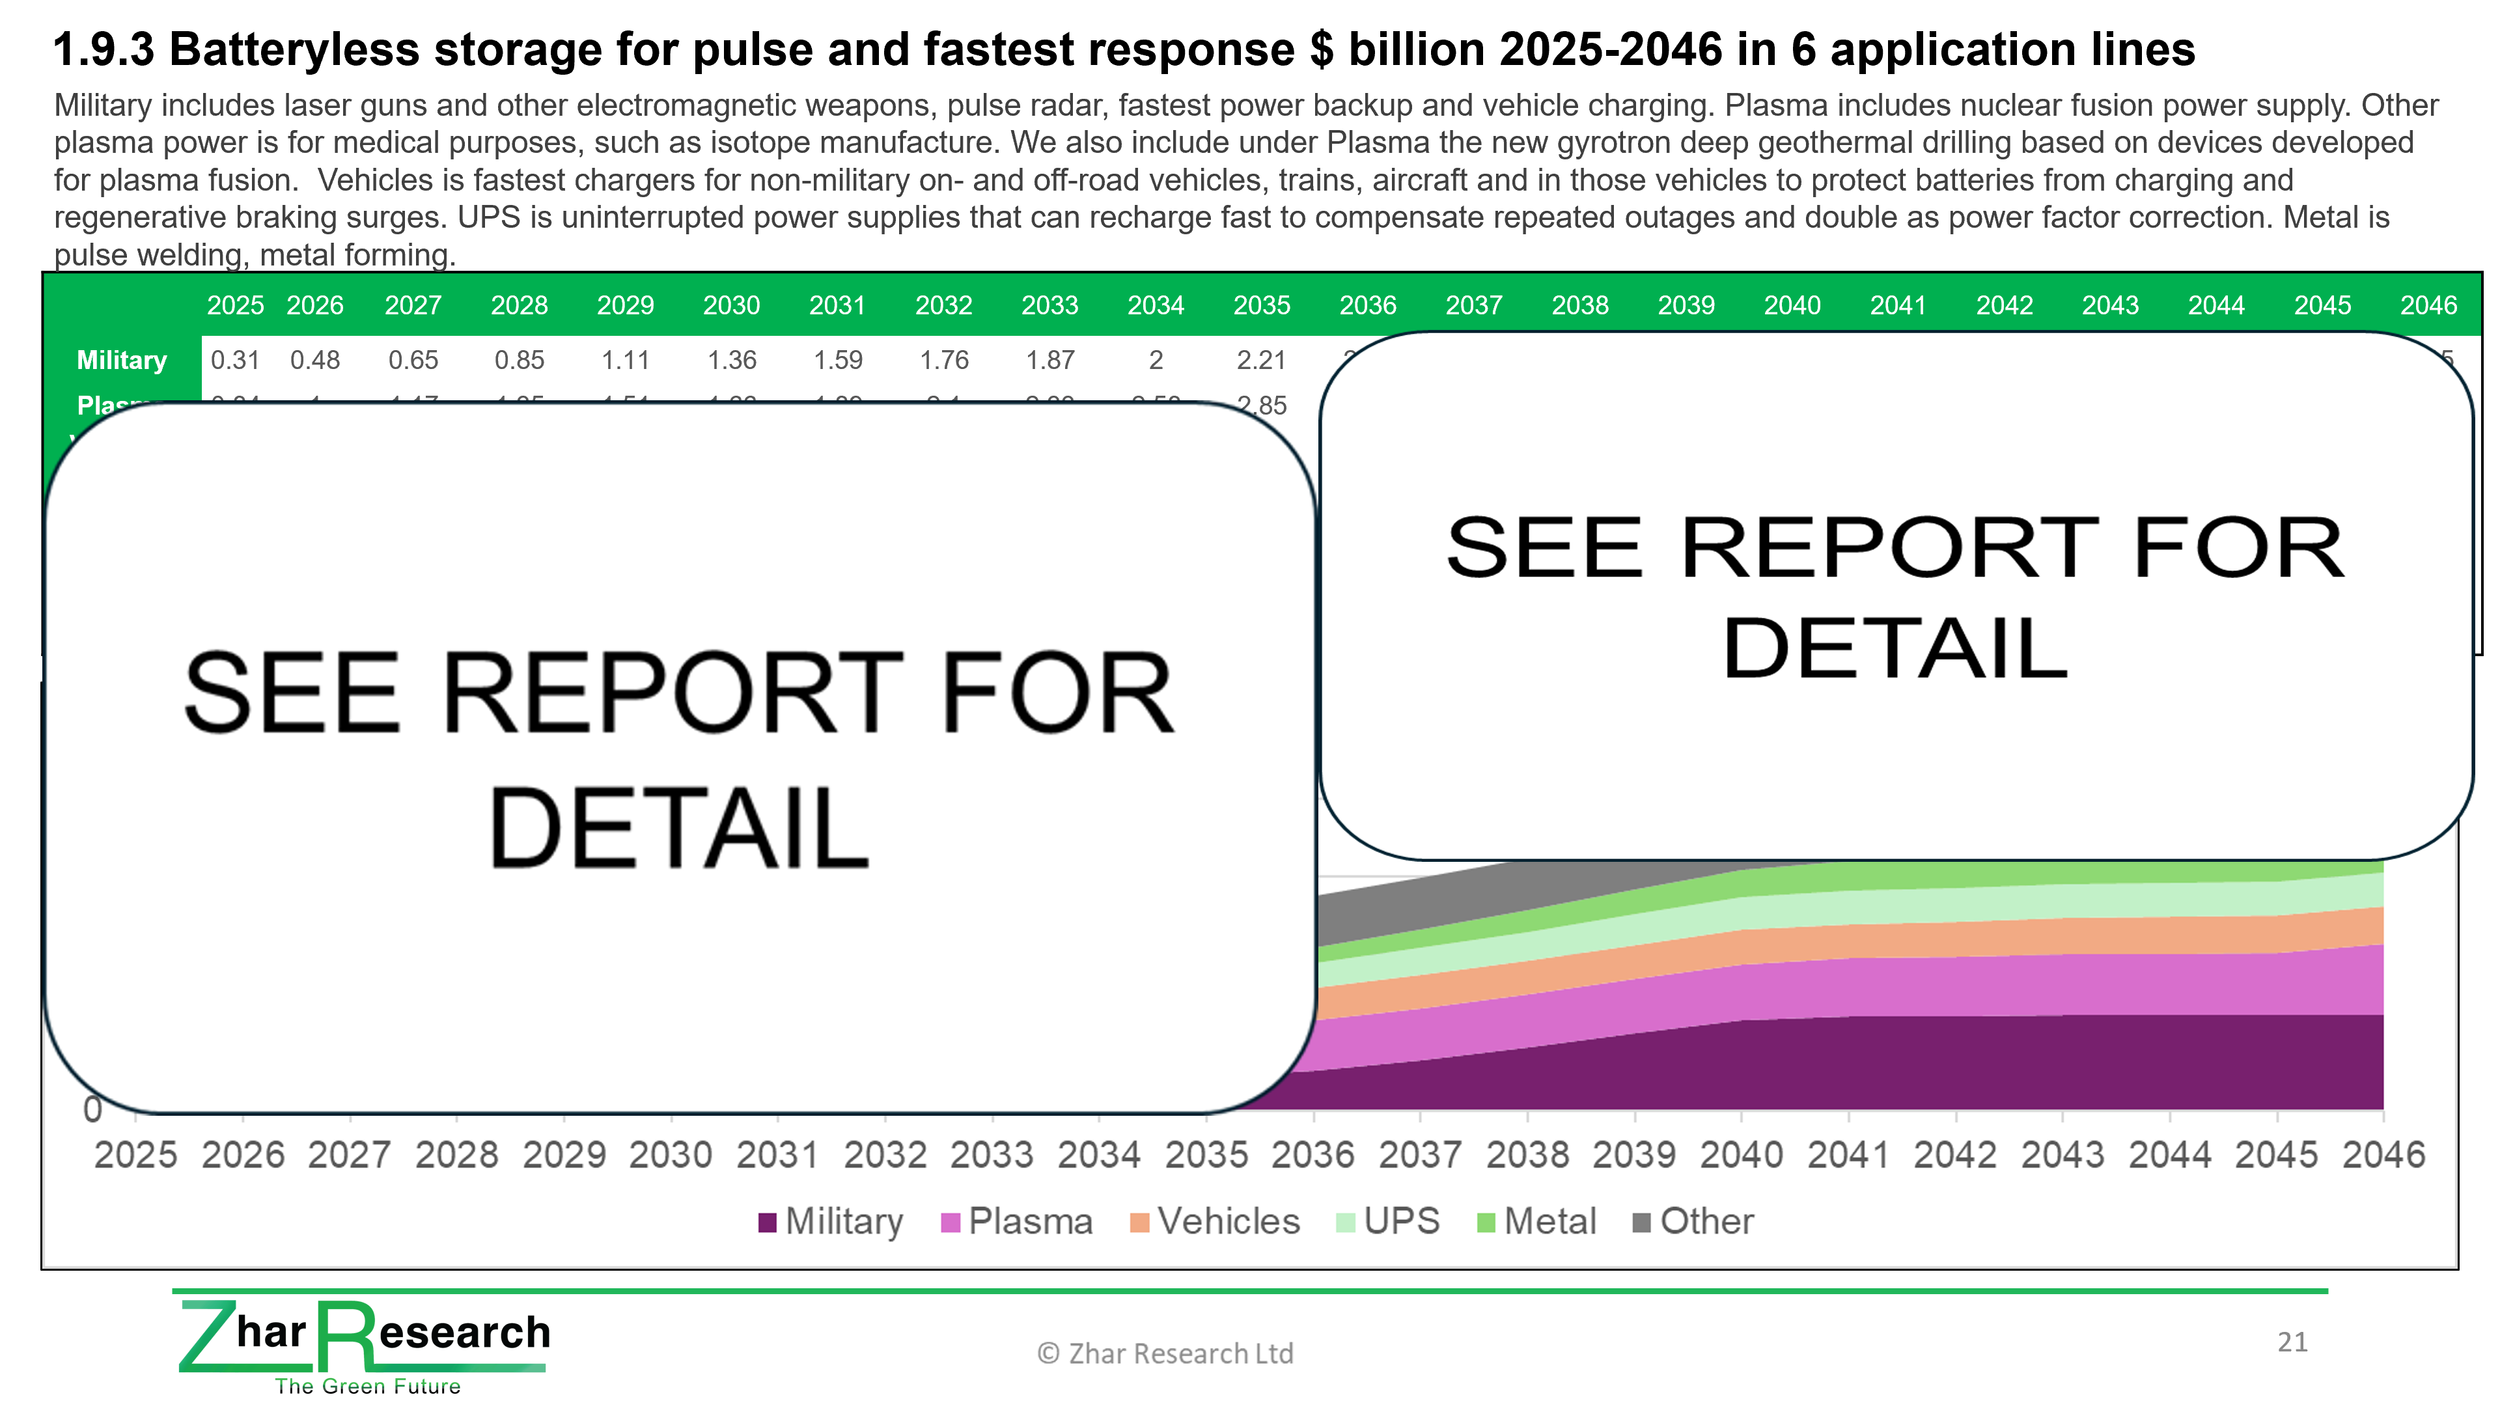This screenshot has width=2500, height=1406.
Task: Click the left SEE REPORT FOR DETAIL overlay
Action: click(x=680, y=757)
